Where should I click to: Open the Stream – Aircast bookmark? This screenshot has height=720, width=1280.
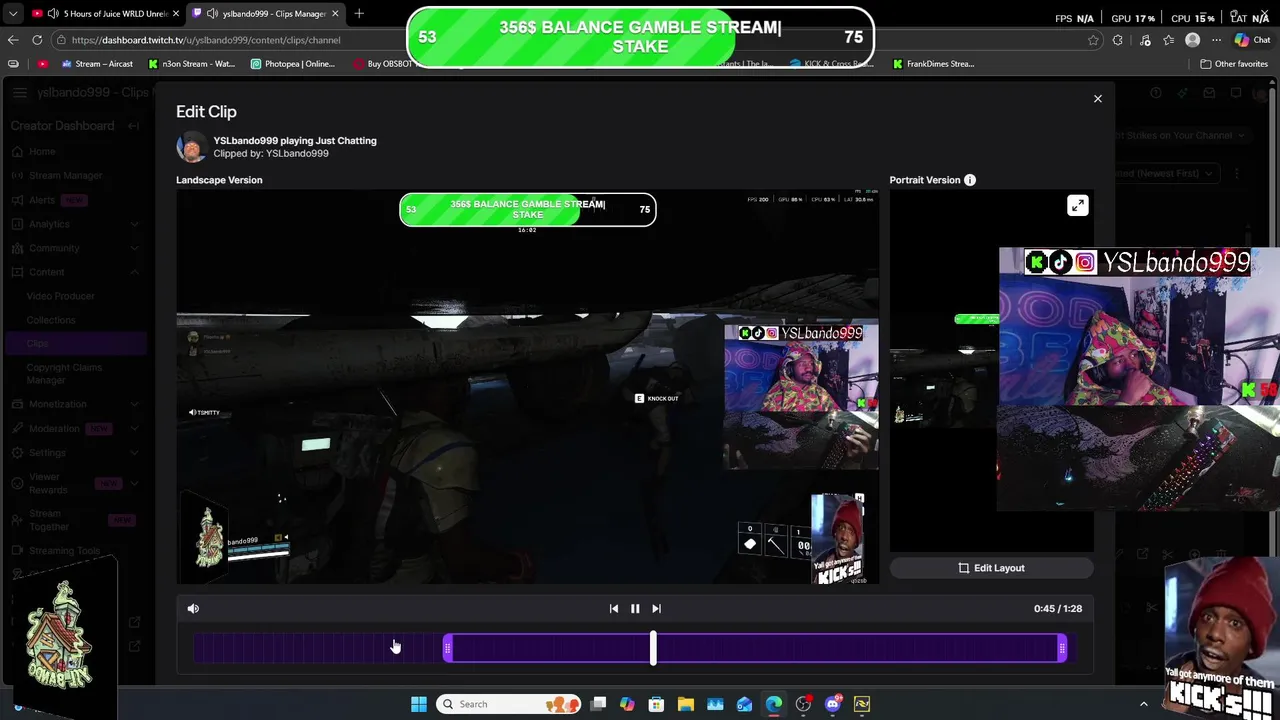coord(96,64)
